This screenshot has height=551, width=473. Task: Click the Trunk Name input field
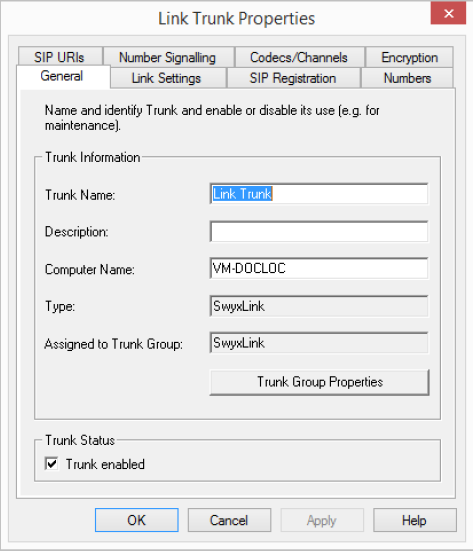pyautogui.click(x=319, y=194)
